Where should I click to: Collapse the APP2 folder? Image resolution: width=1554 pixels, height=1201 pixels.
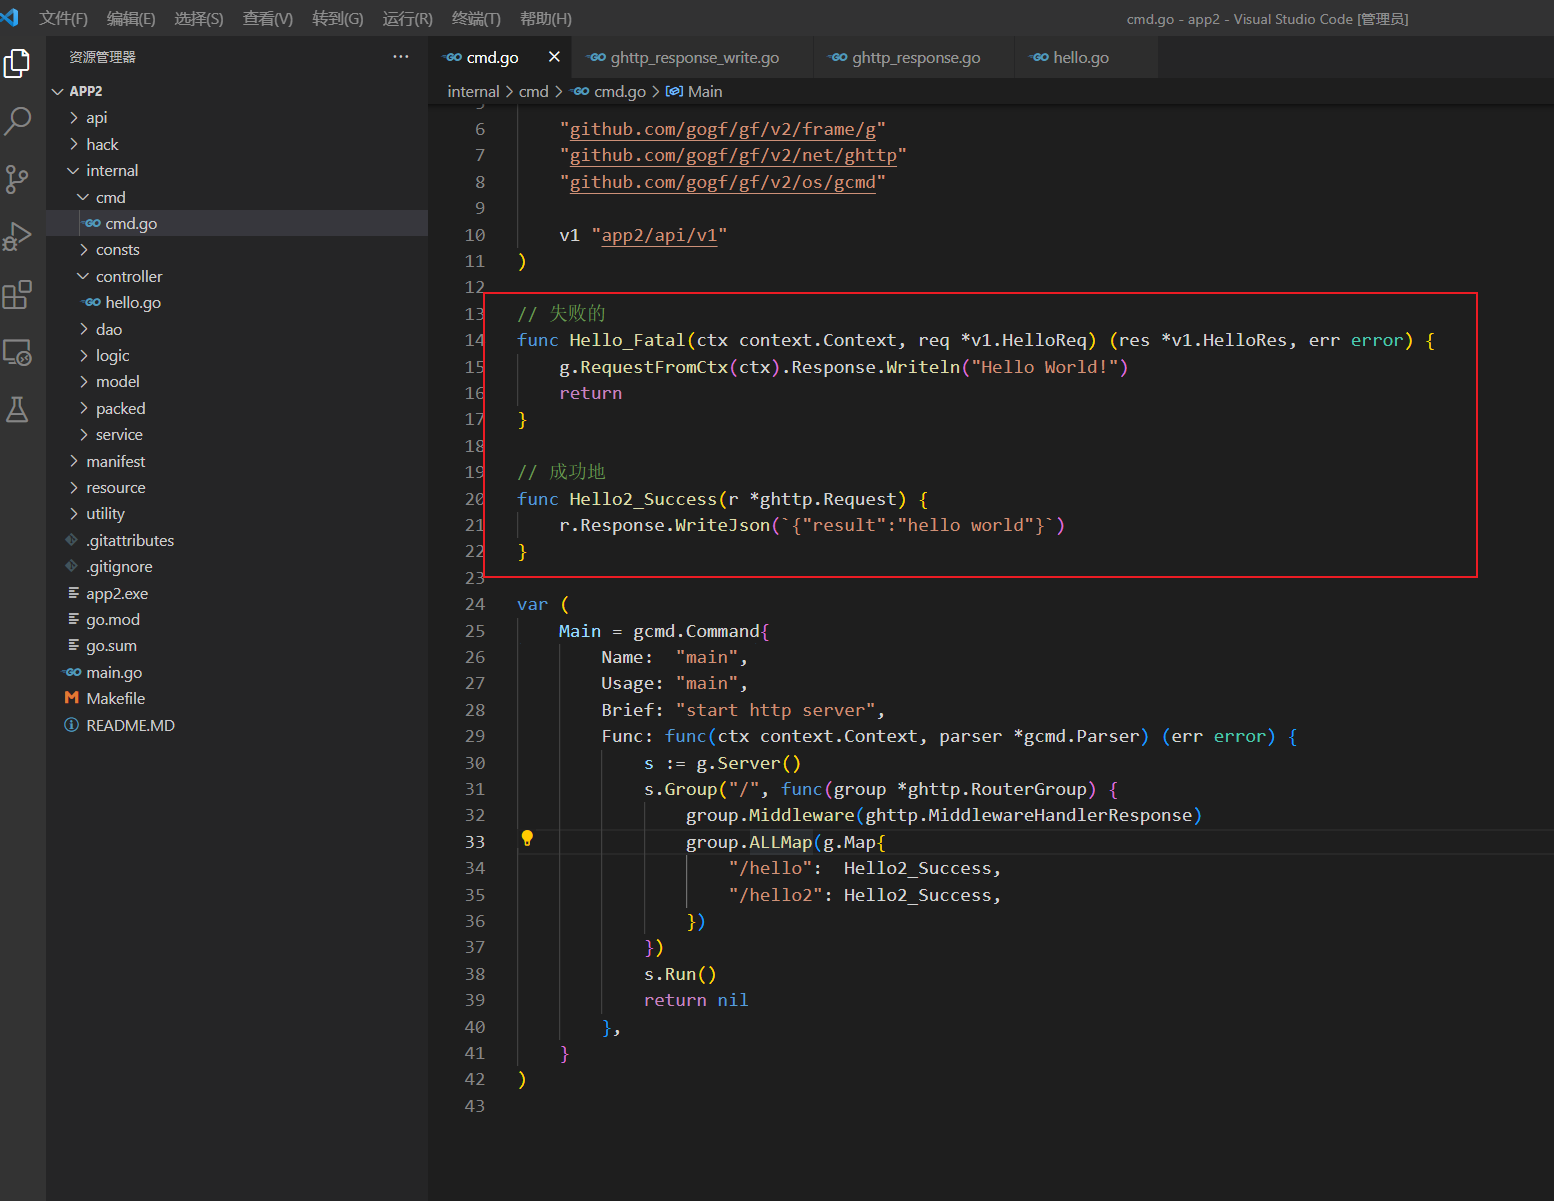pos(58,90)
